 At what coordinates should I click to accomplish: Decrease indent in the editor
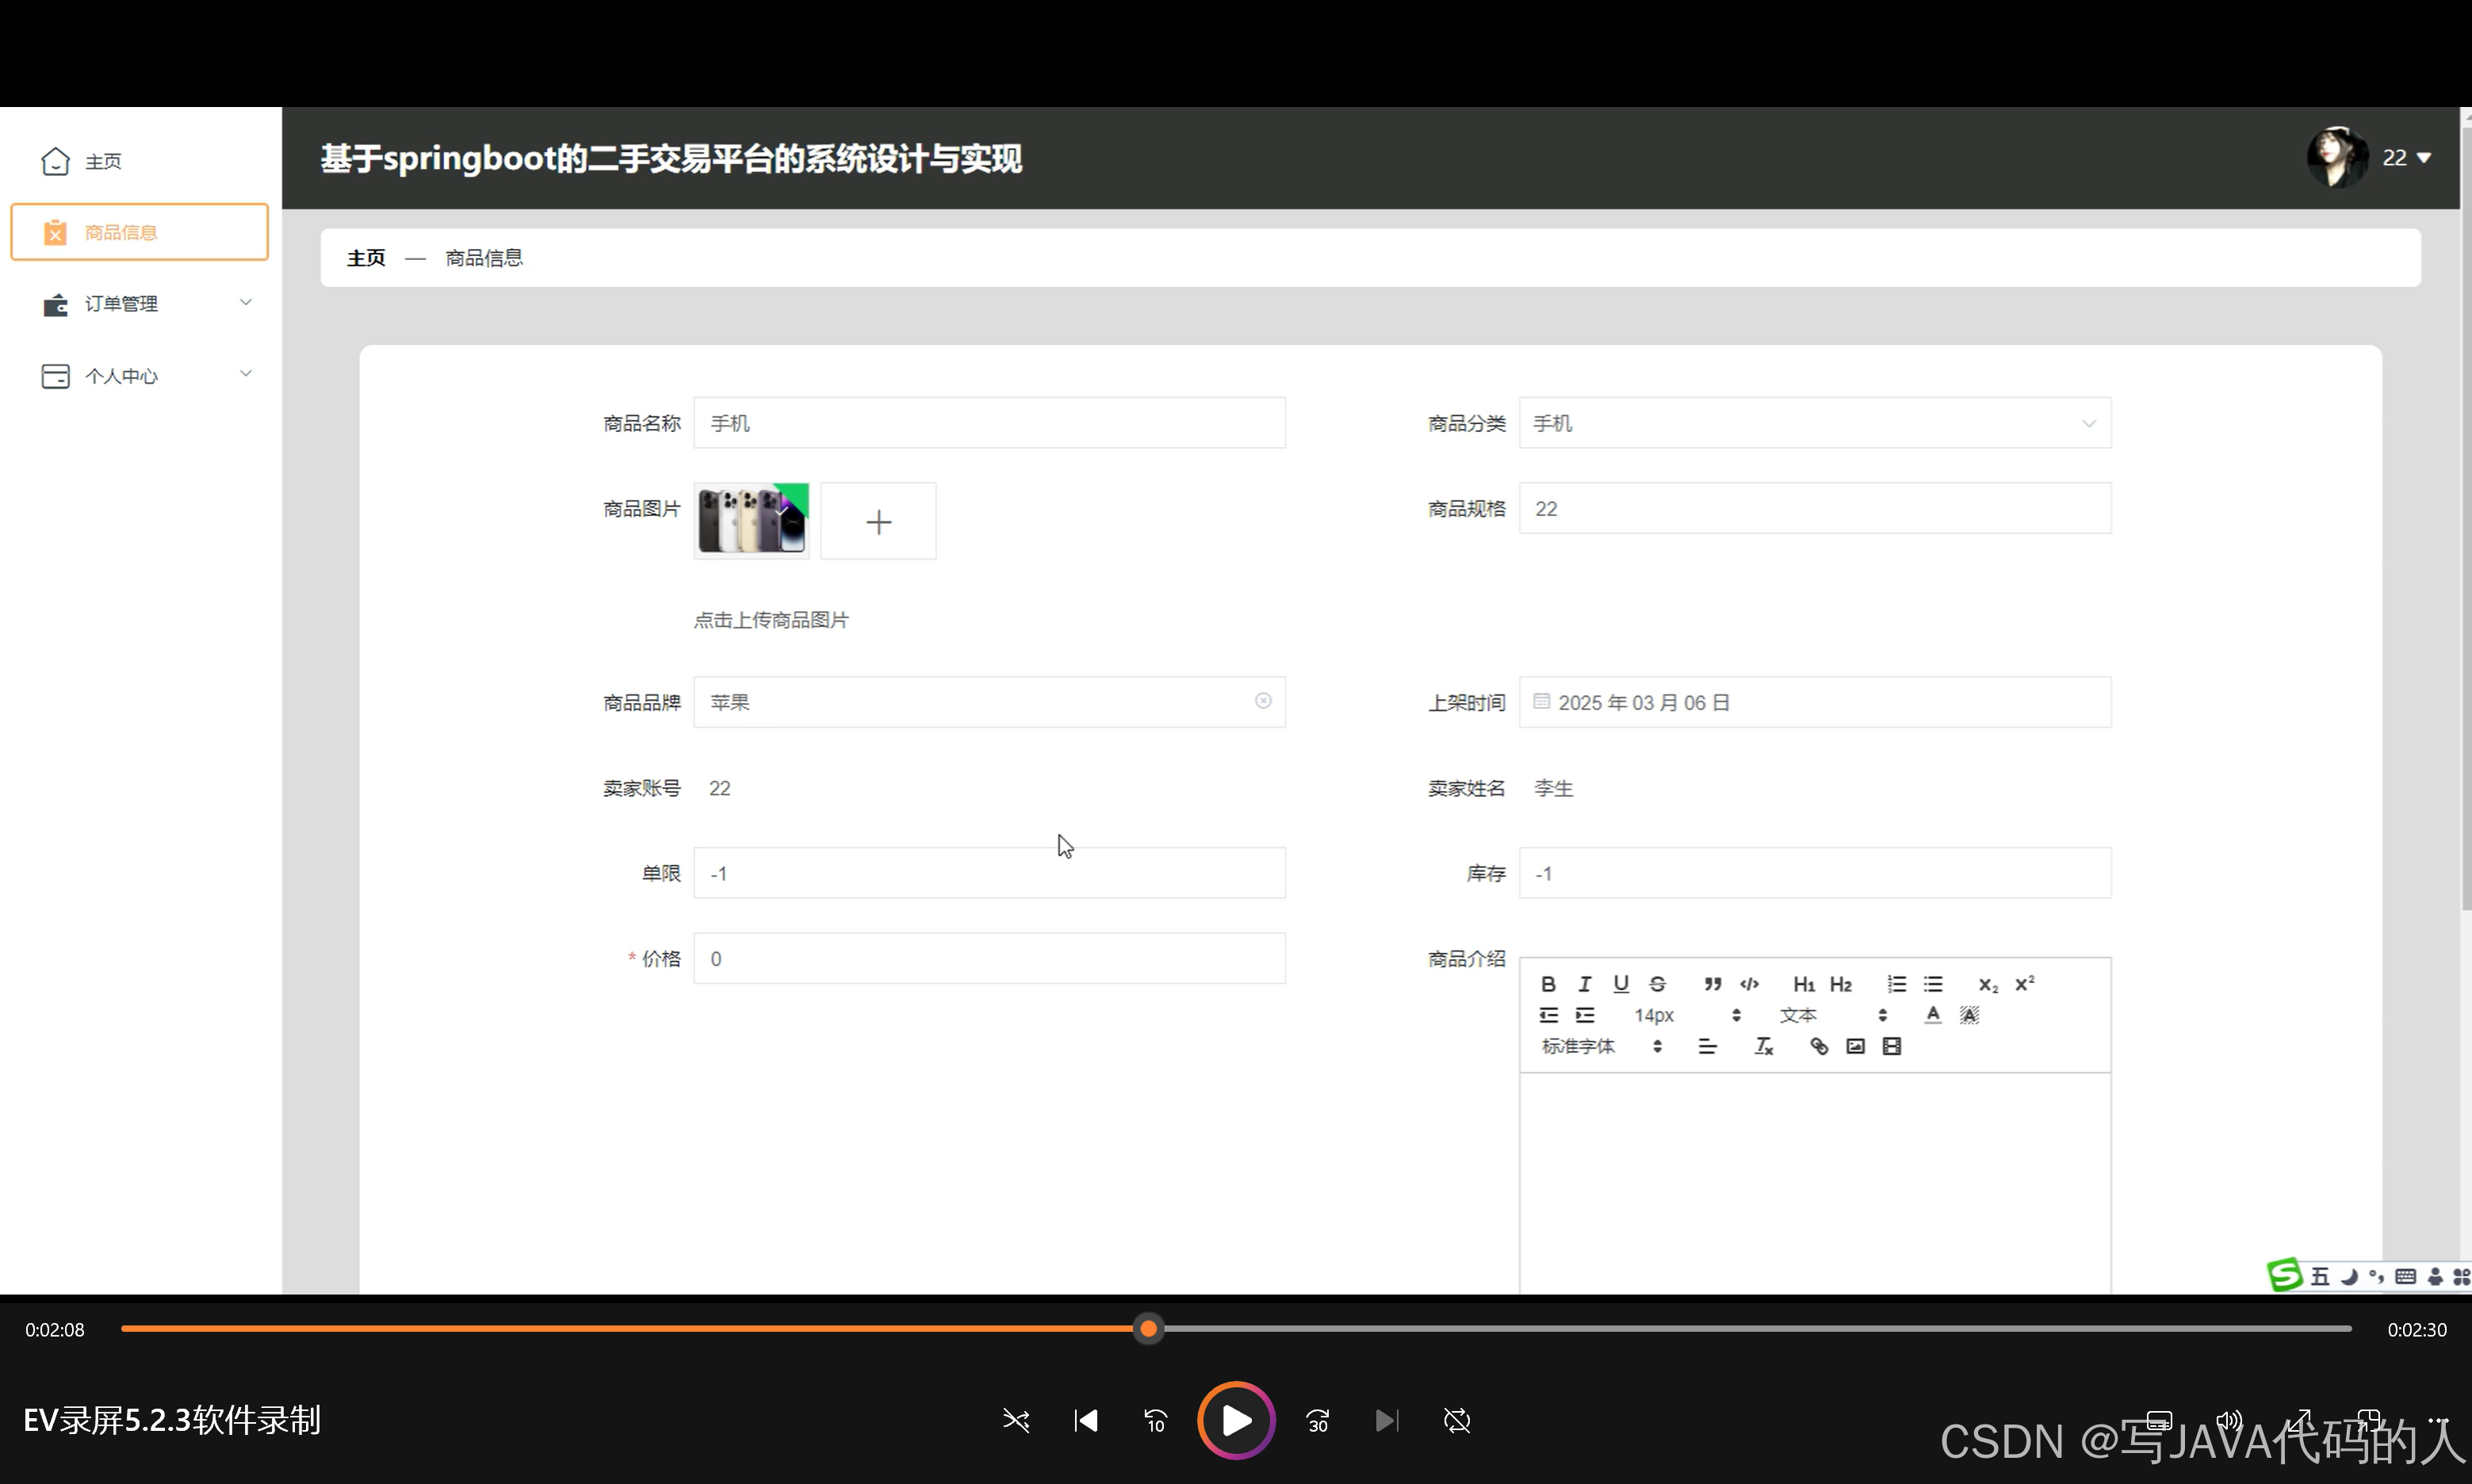point(1548,1015)
